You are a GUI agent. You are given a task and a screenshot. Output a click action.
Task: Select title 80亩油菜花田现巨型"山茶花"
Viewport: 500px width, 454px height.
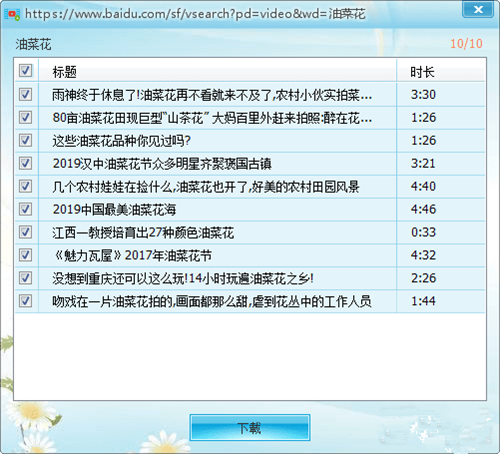(212, 118)
